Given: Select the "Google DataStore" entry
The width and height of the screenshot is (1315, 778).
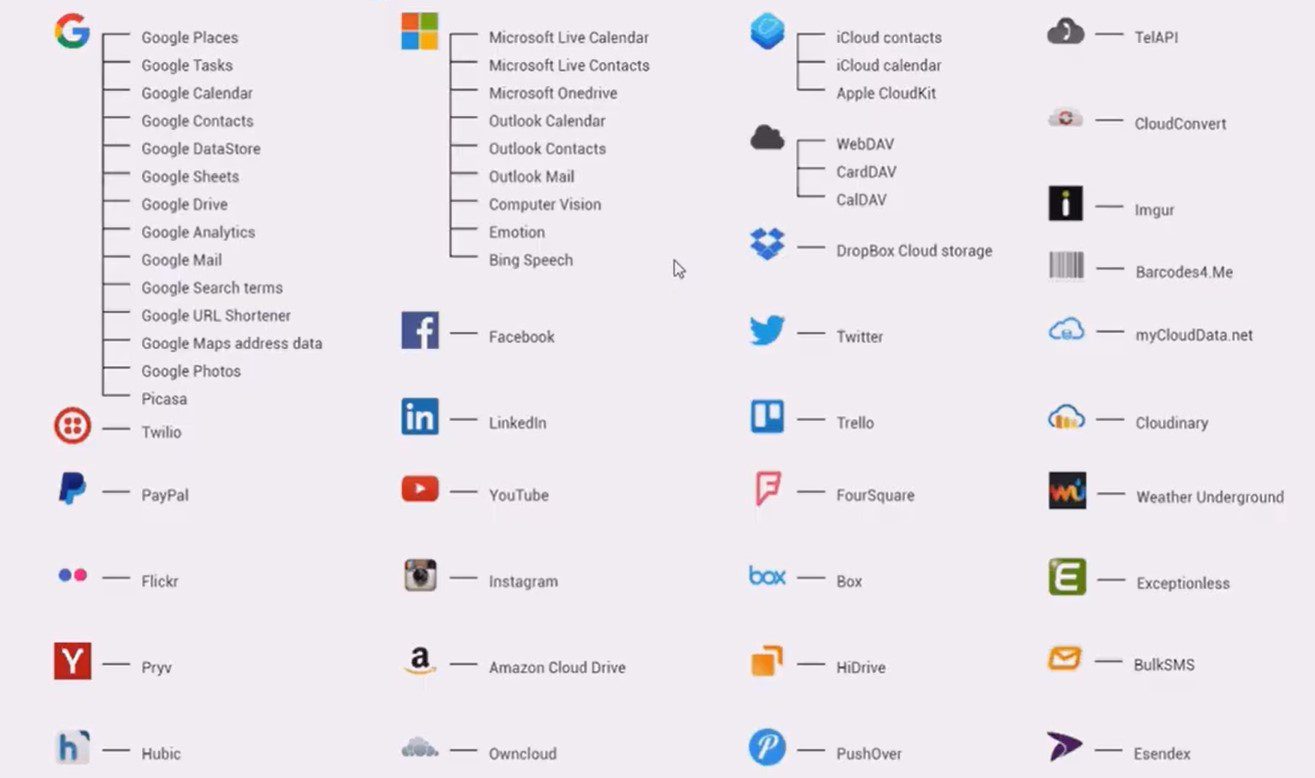Looking at the screenshot, I should point(201,149).
